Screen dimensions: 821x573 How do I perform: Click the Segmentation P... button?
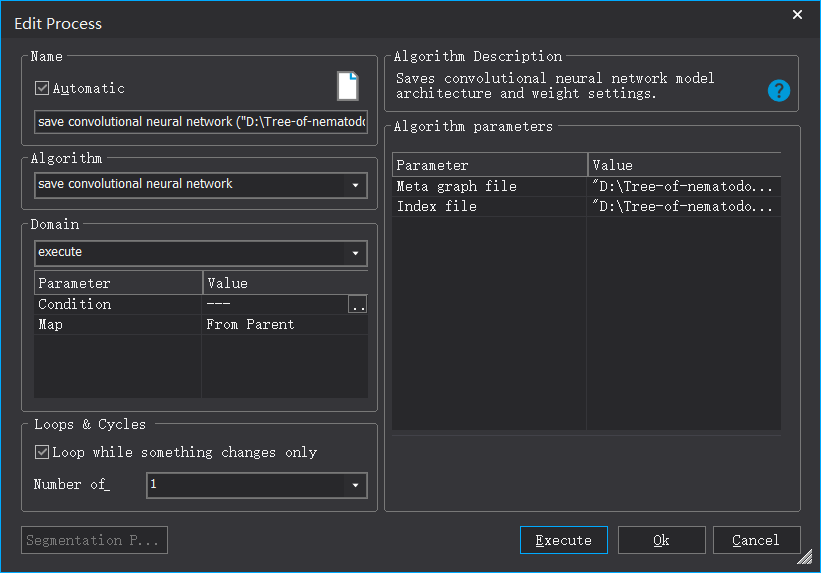(95, 540)
